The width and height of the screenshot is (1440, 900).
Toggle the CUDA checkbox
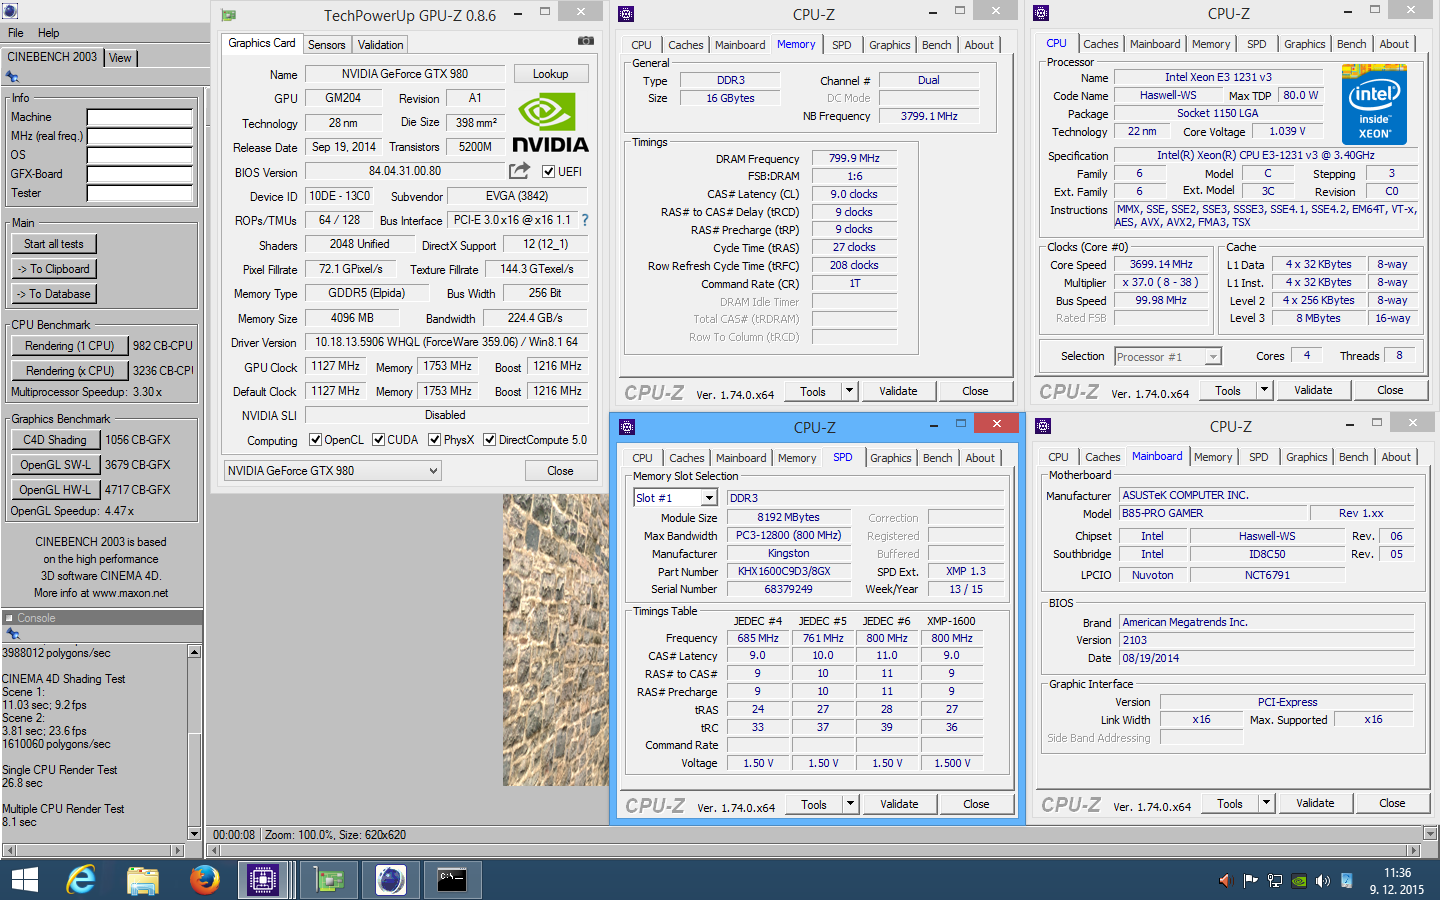pyautogui.click(x=379, y=439)
